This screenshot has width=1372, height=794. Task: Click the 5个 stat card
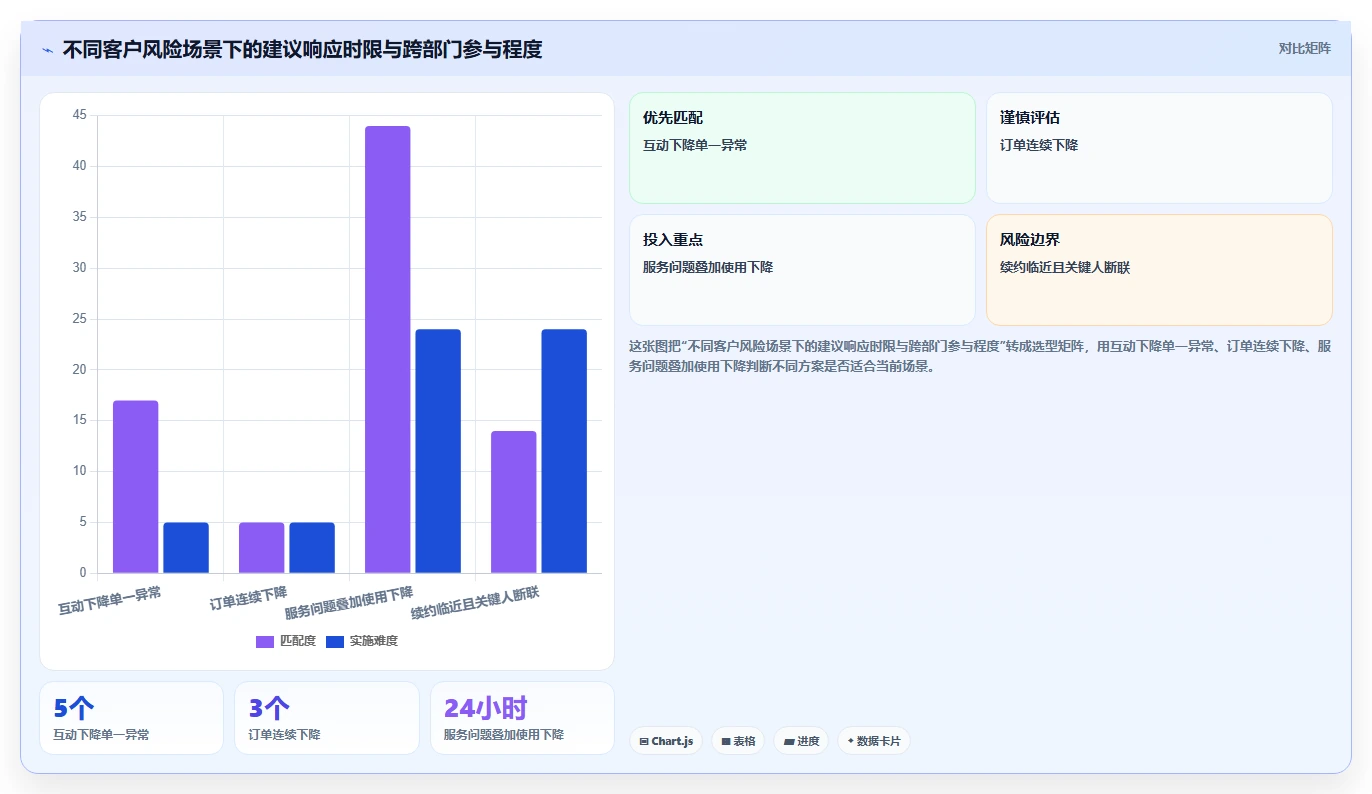tap(131, 718)
